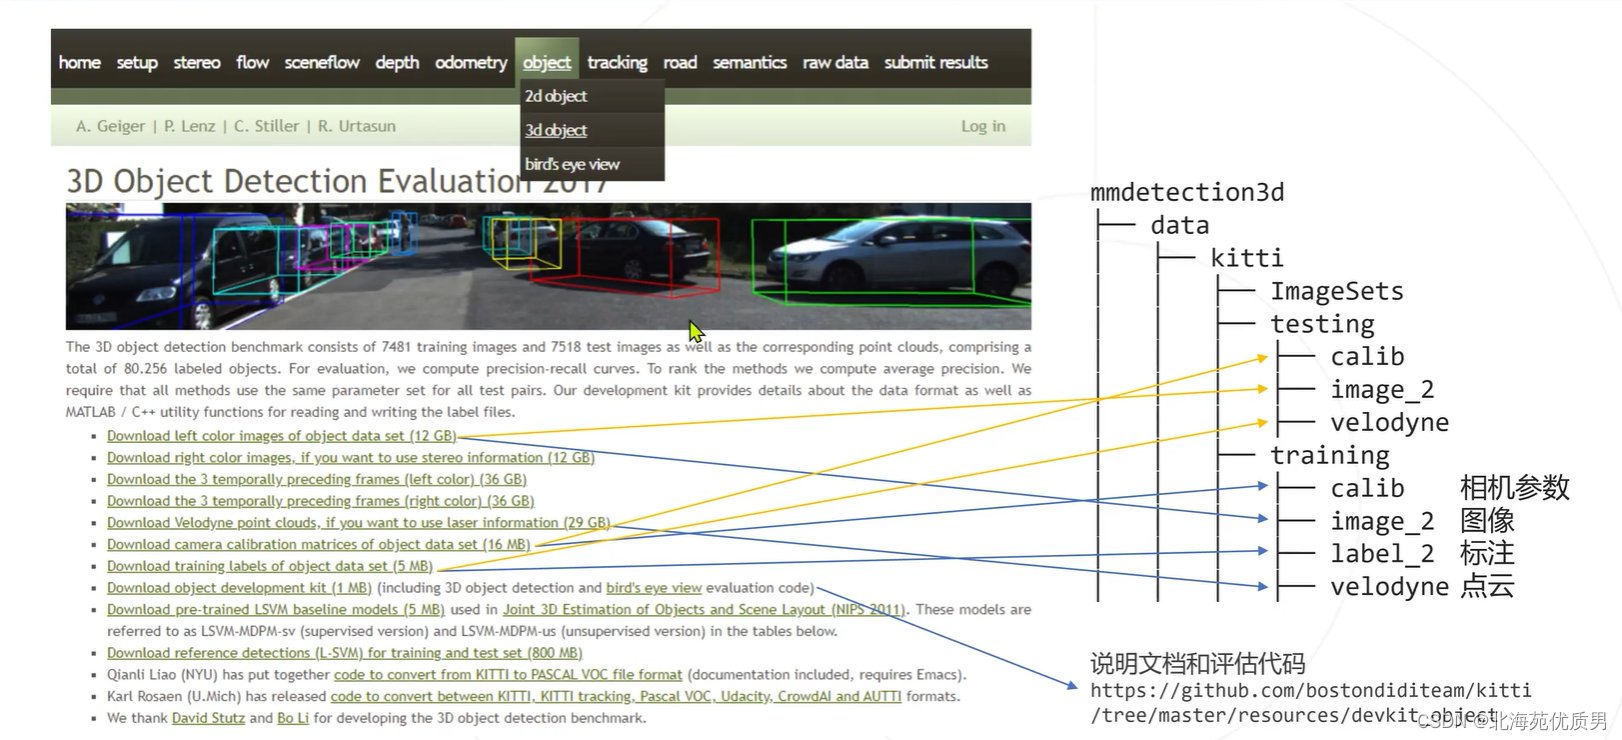This screenshot has height=740, width=1622.
Task: Select the data folder in tree
Action: (1180, 225)
